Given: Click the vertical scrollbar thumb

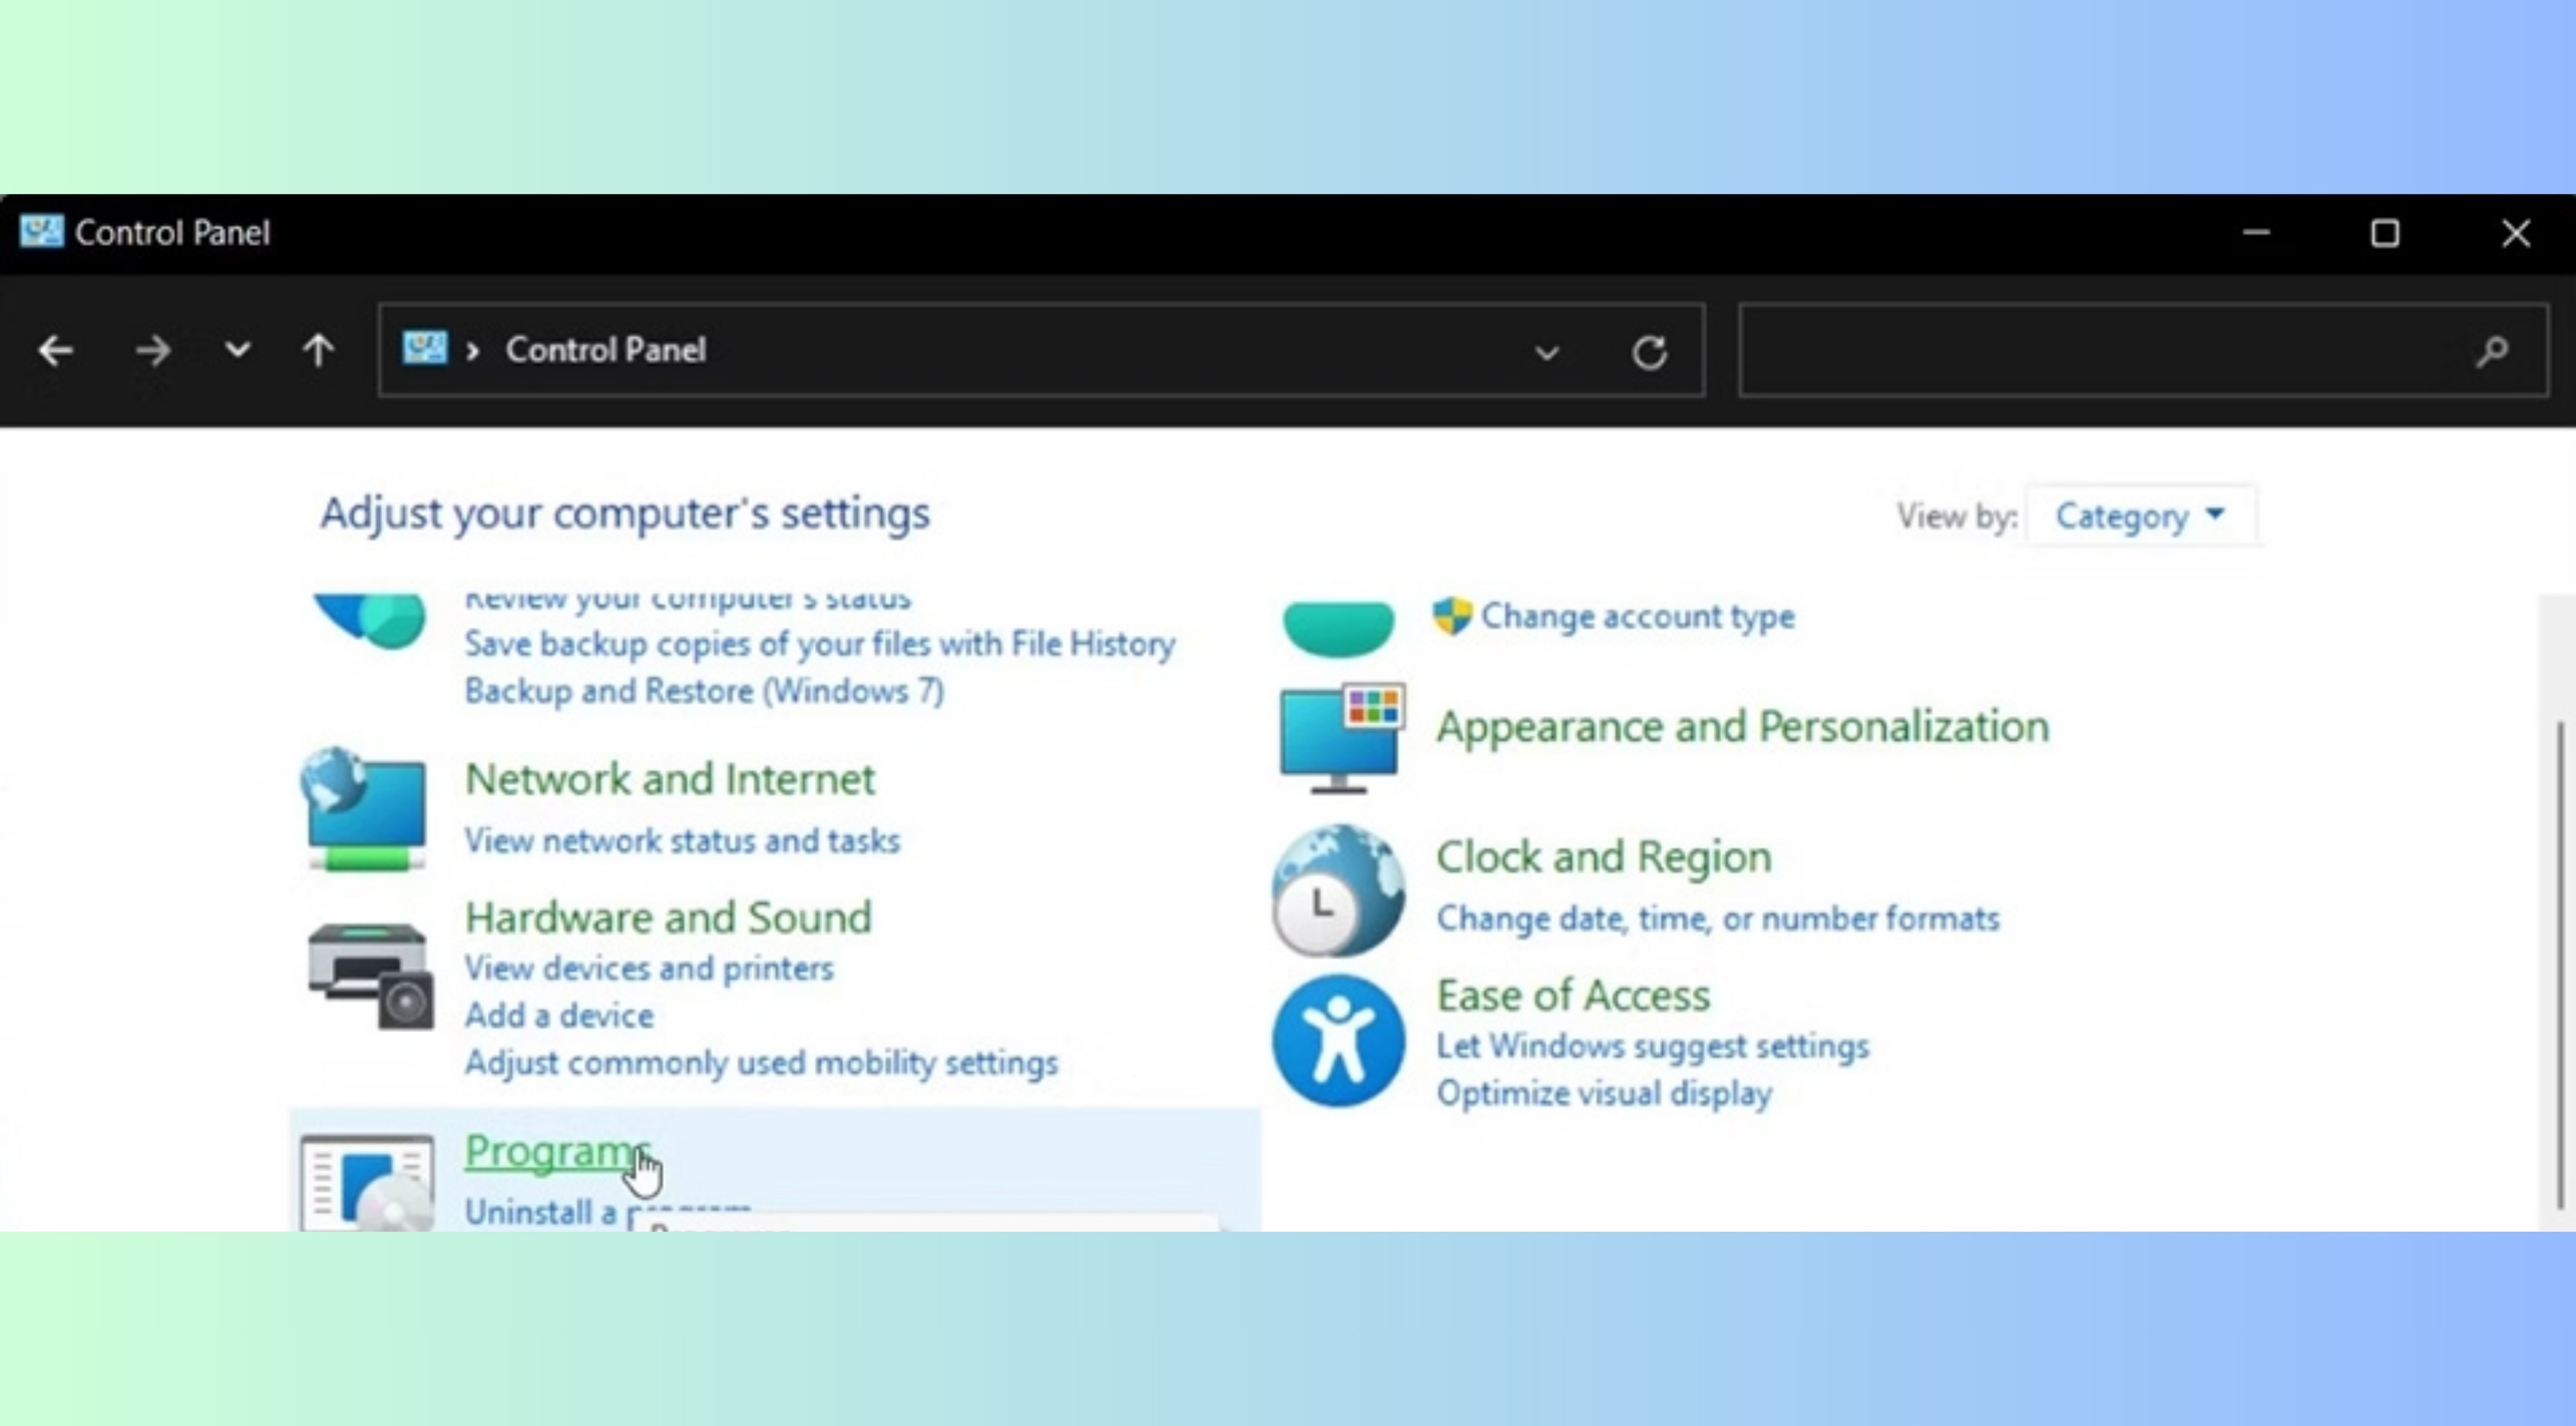Looking at the screenshot, I should 2560,965.
